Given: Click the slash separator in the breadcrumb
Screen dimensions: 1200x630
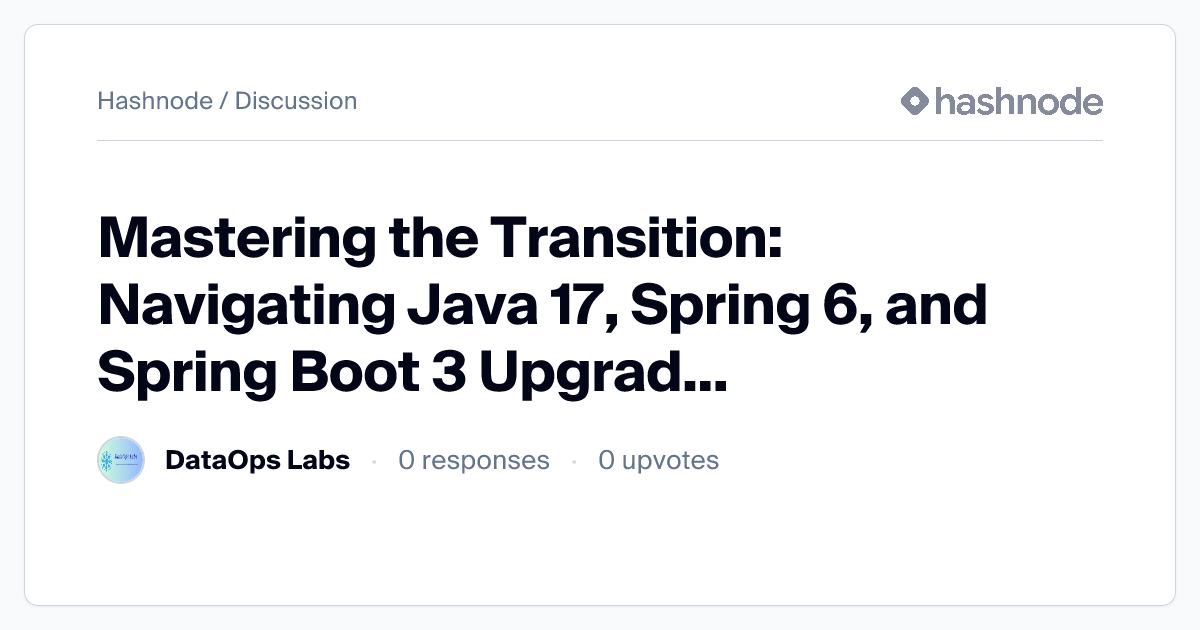Looking at the screenshot, I should point(223,101).
